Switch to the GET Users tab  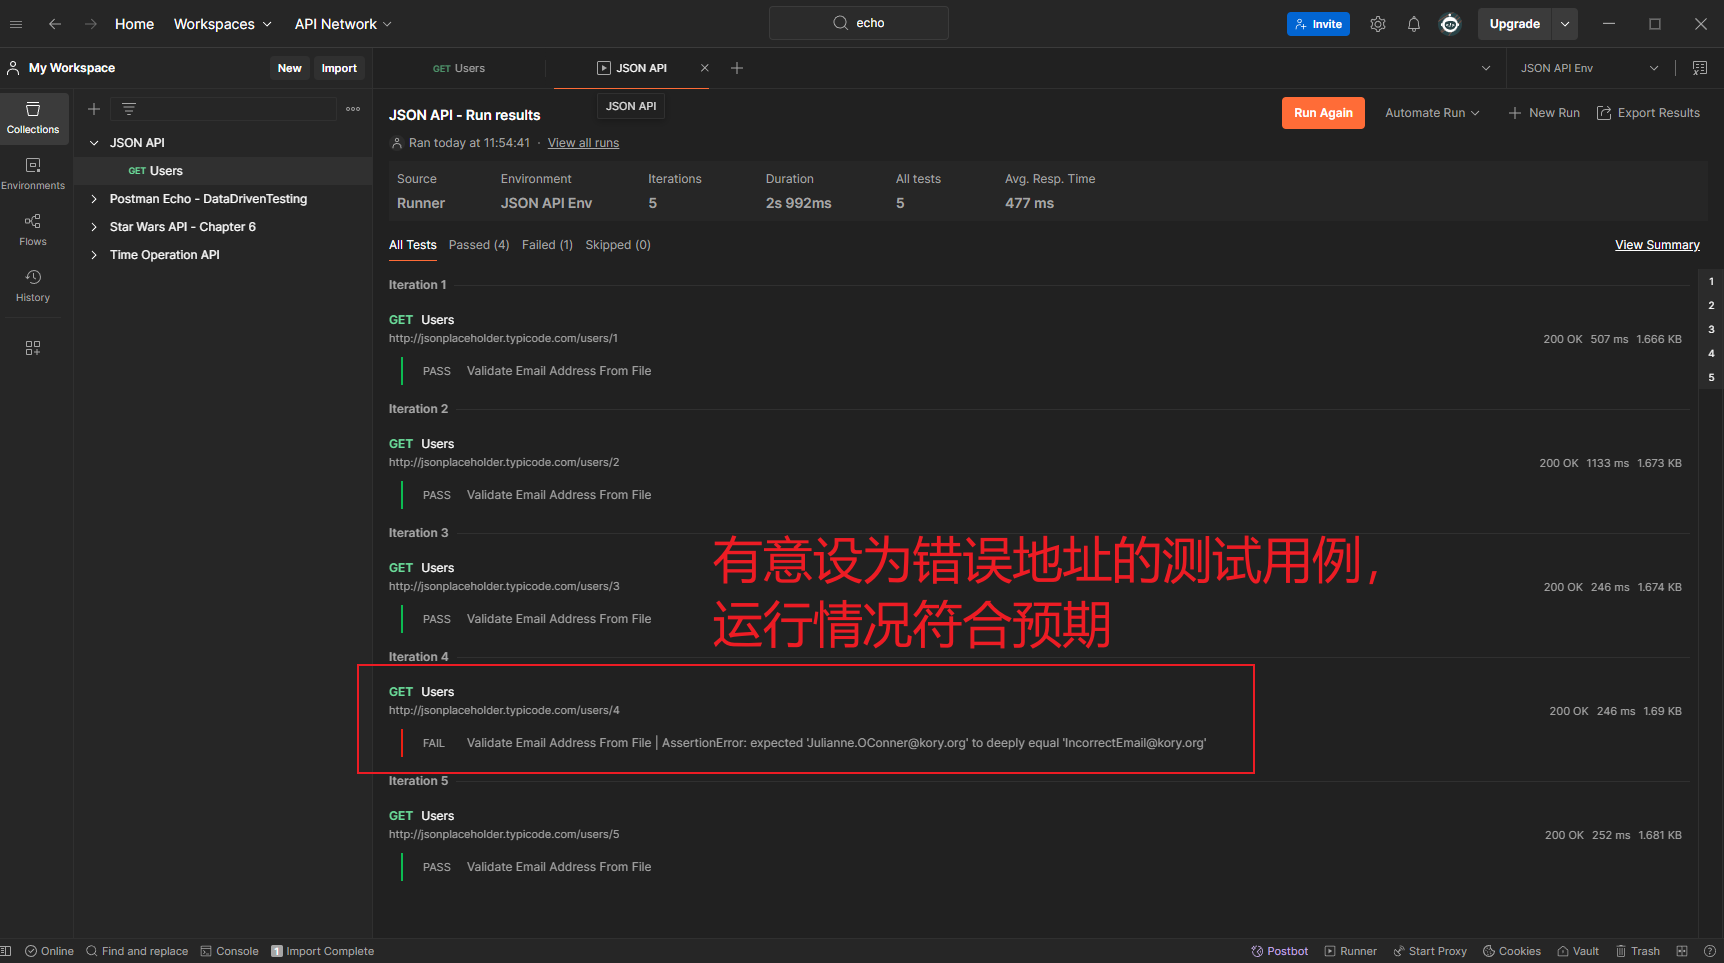(x=459, y=68)
